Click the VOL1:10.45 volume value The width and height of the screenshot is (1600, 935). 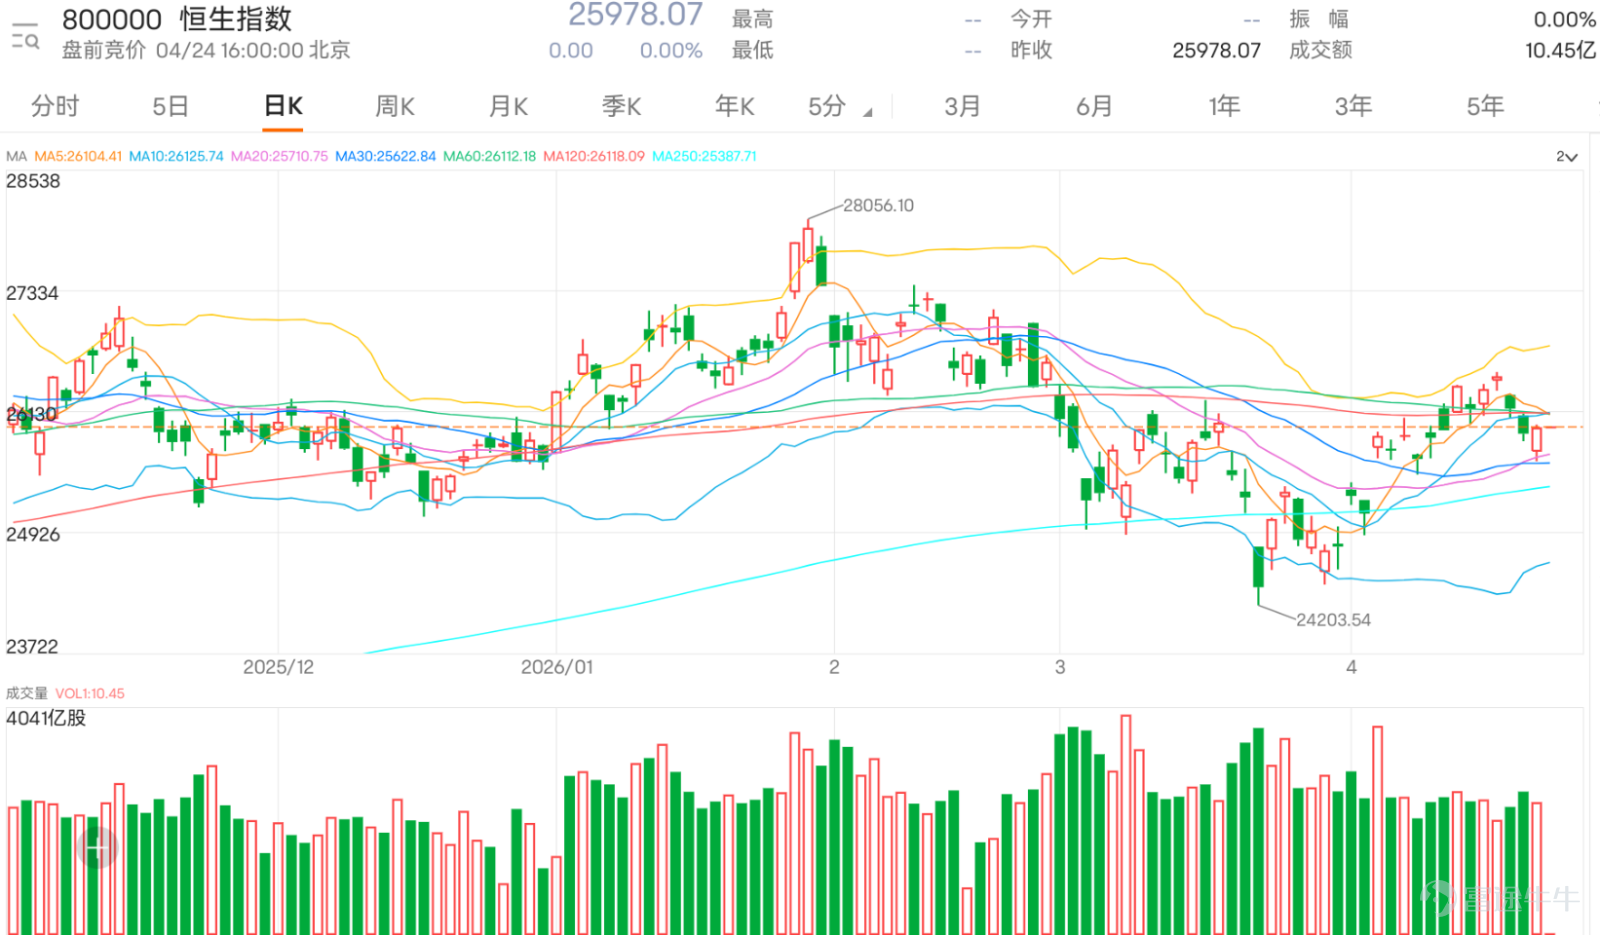point(90,693)
